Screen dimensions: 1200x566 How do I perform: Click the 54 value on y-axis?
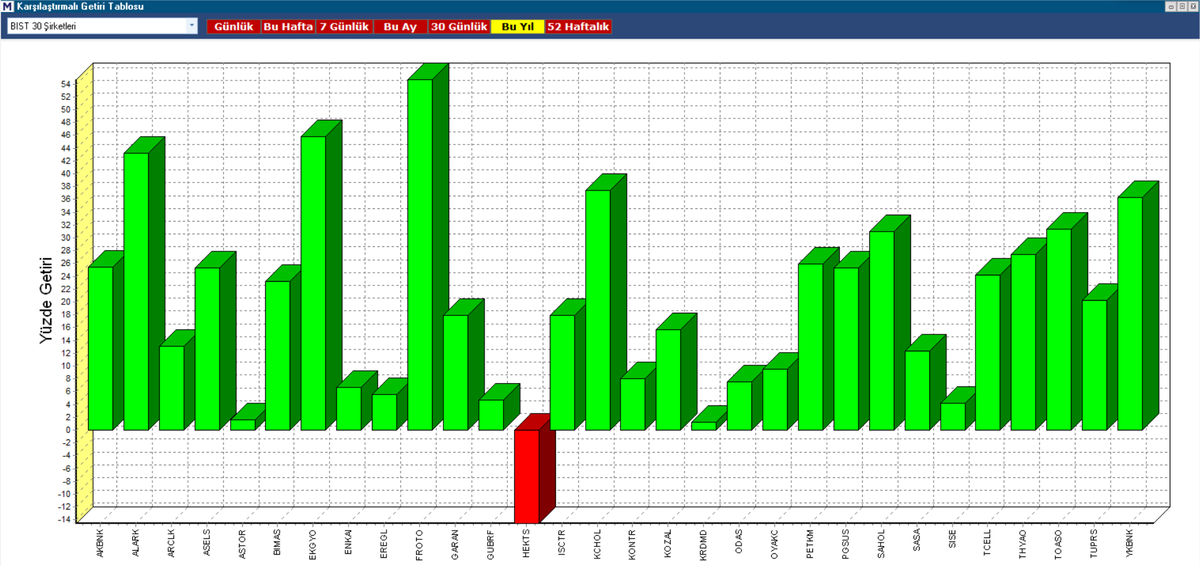[x=65, y=84]
